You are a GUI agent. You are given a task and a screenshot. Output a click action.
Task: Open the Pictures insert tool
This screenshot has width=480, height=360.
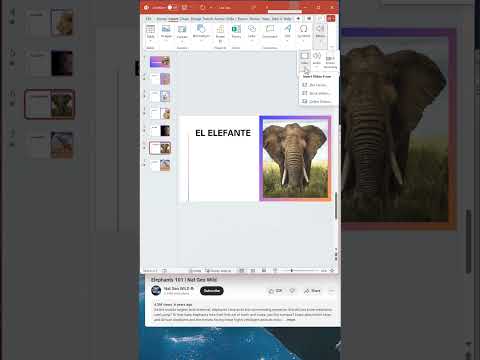[x=166, y=32]
